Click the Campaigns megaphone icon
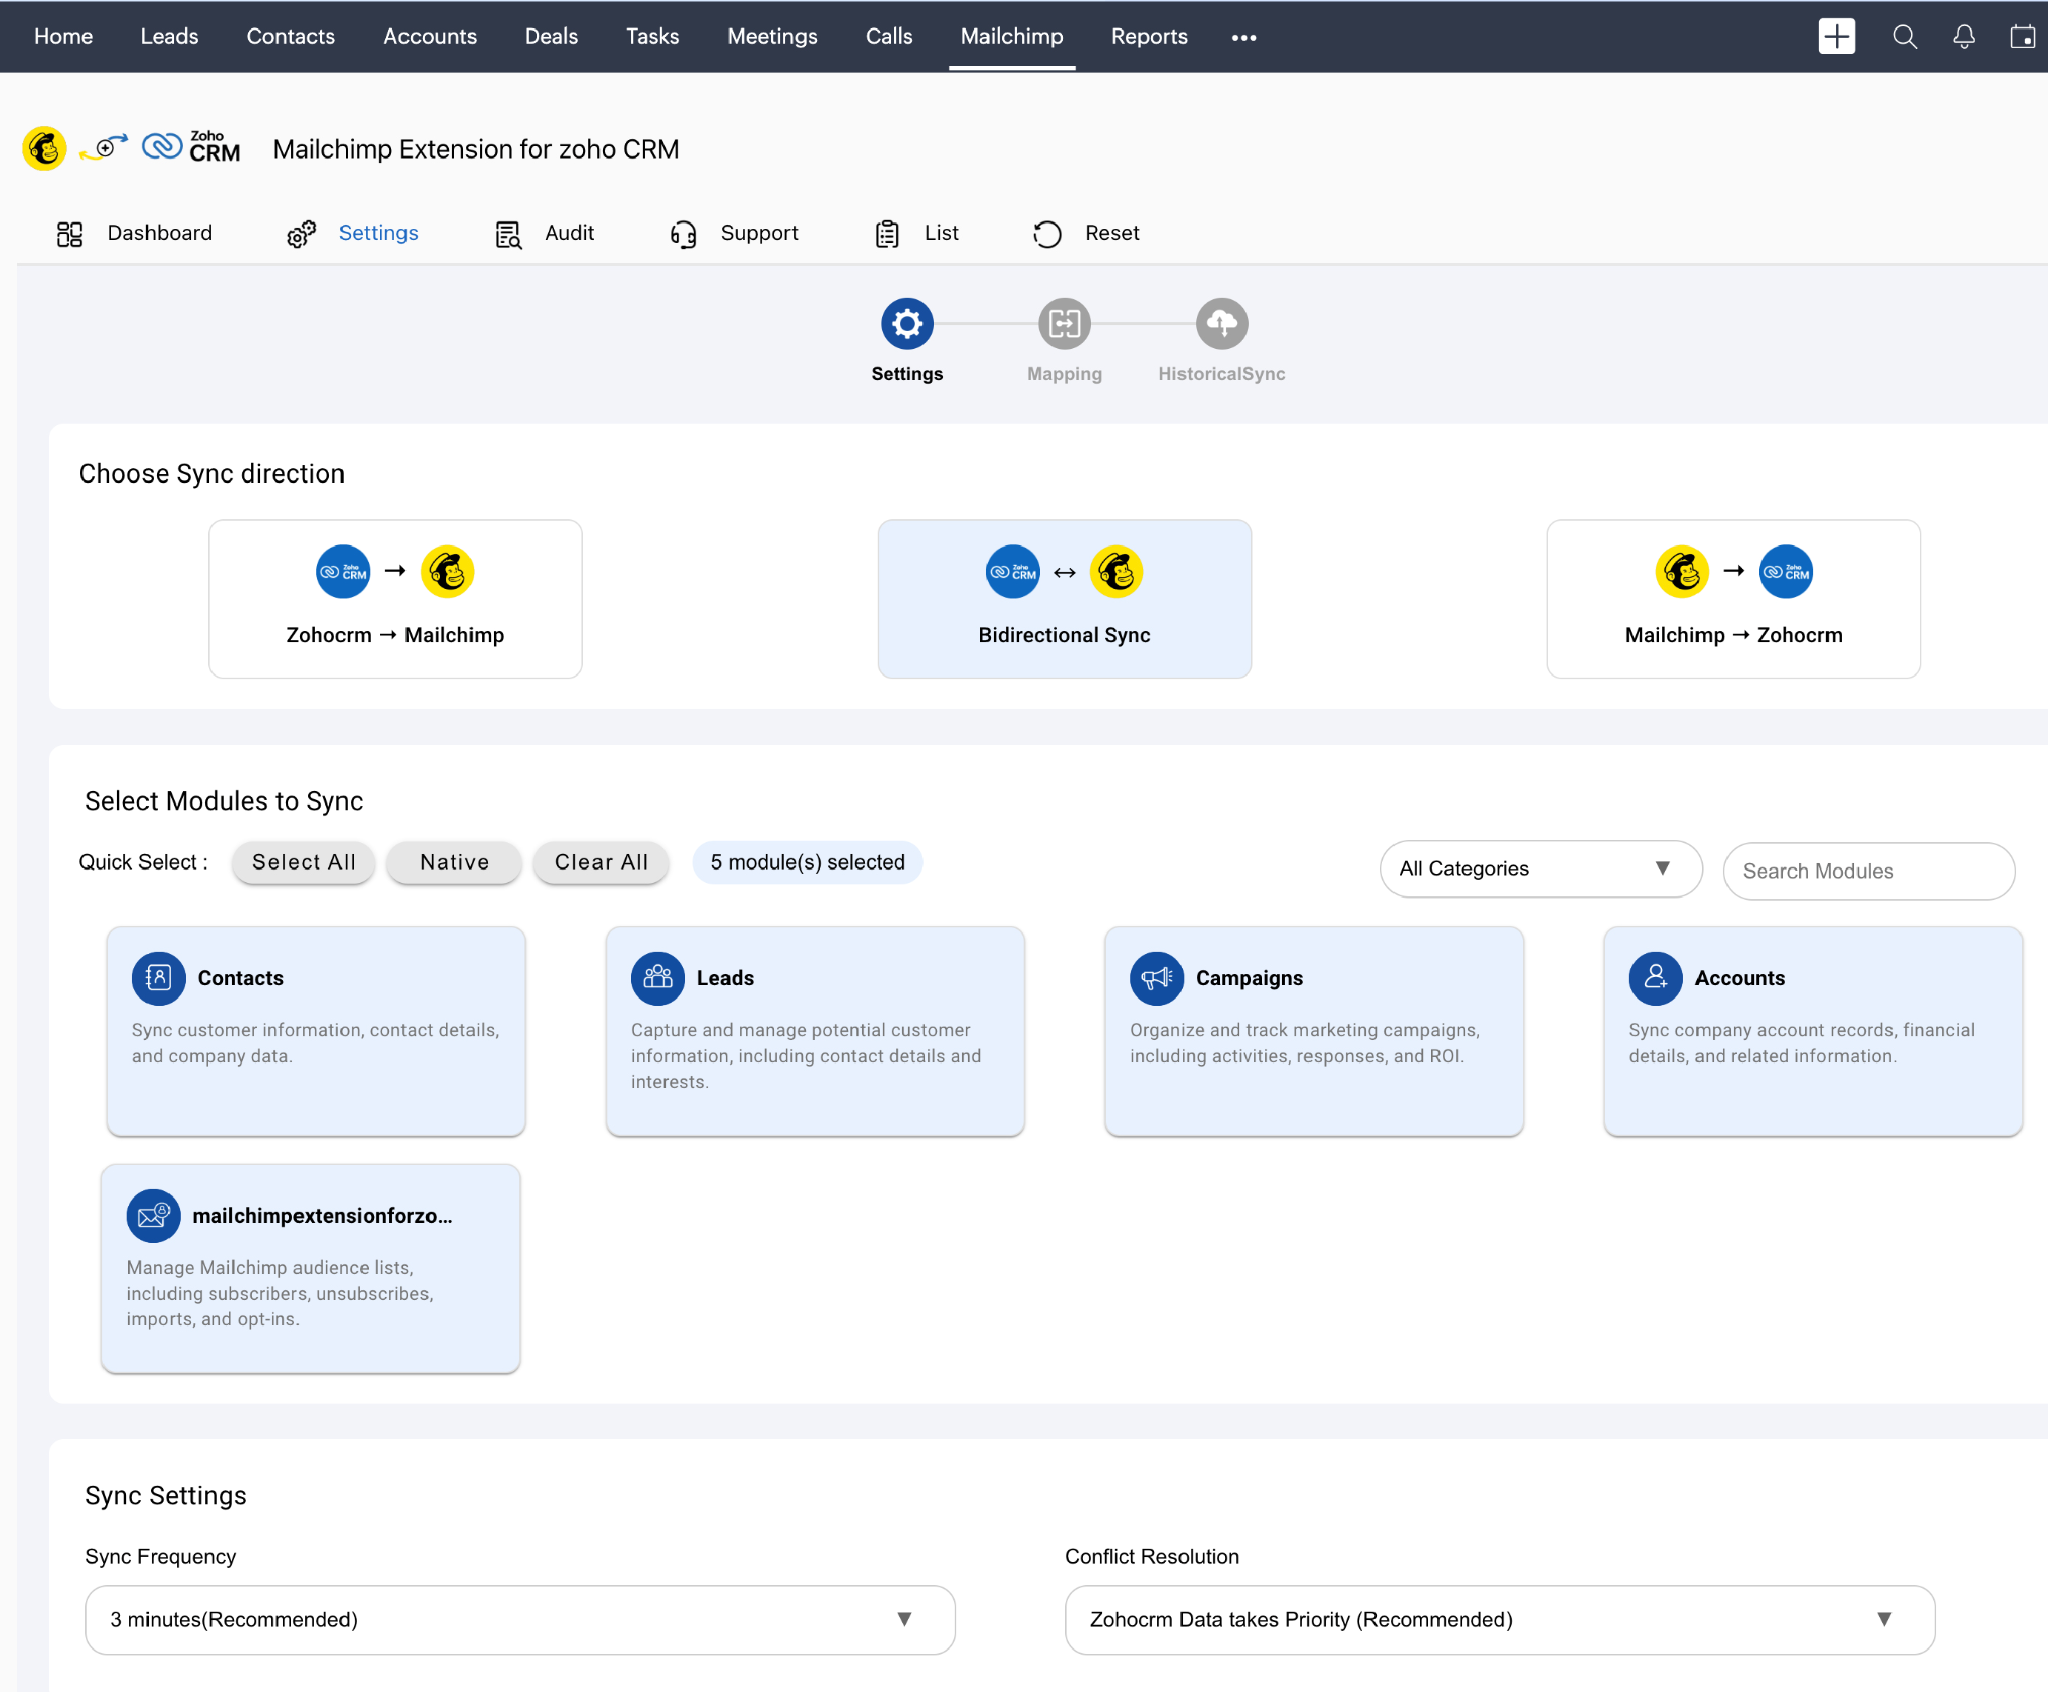2048x1692 pixels. (1157, 978)
